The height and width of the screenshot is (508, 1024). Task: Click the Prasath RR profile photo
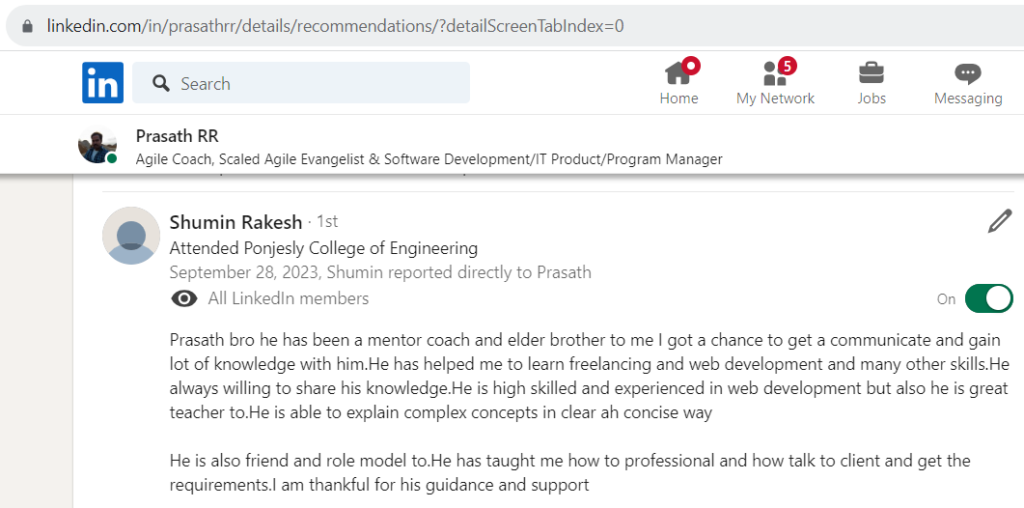tap(97, 145)
